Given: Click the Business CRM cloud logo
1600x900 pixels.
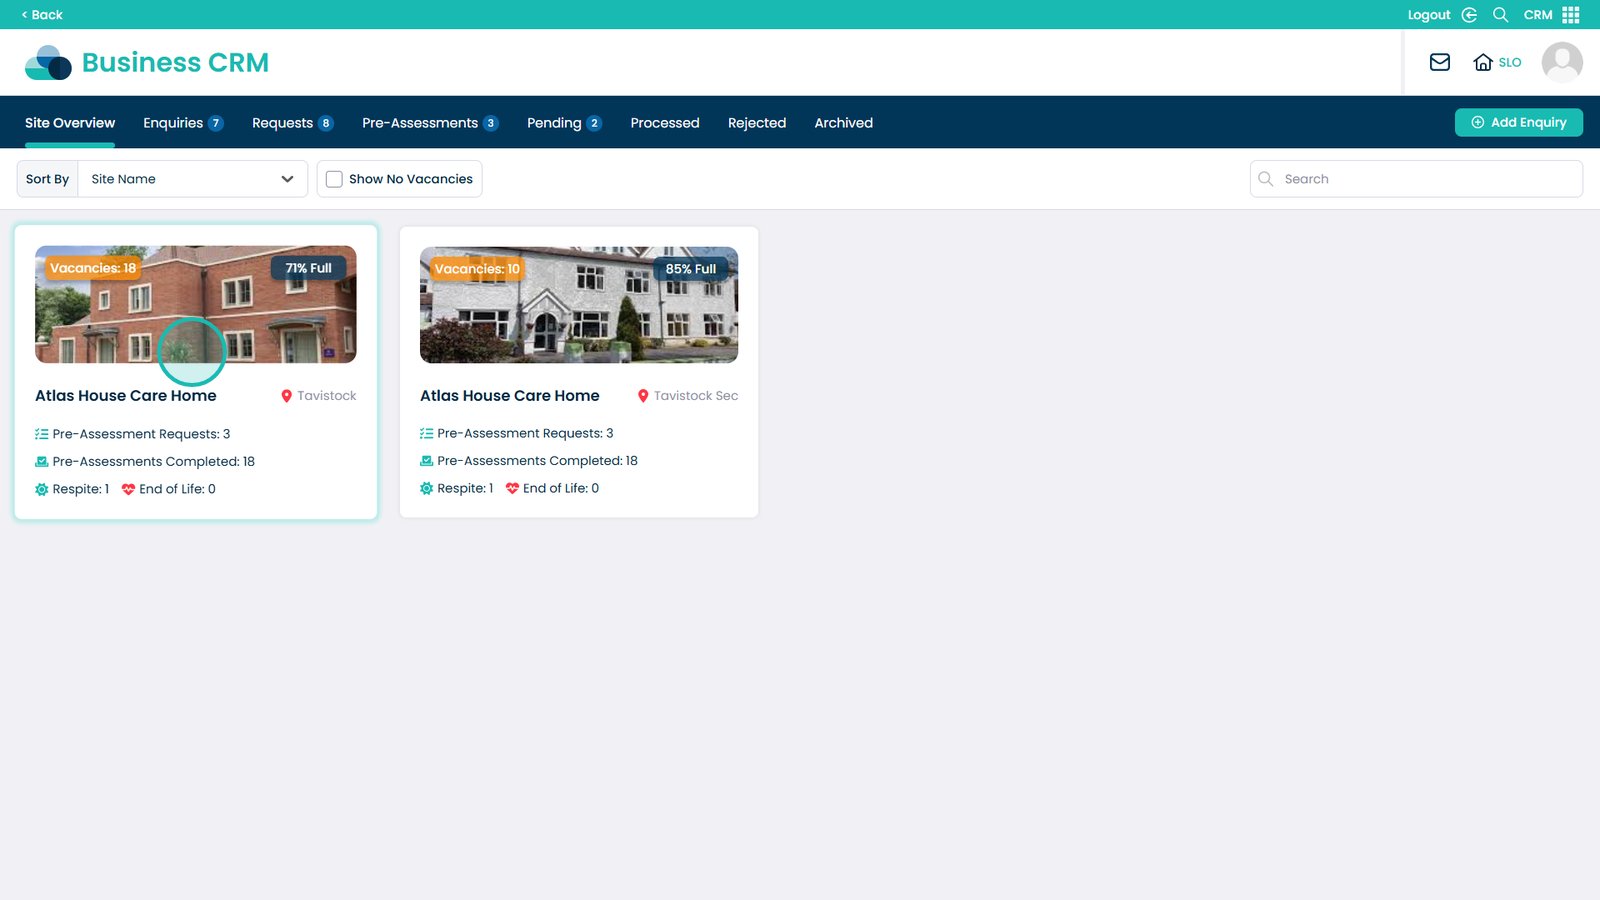Looking at the screenshot, I should tap(48, 62).
